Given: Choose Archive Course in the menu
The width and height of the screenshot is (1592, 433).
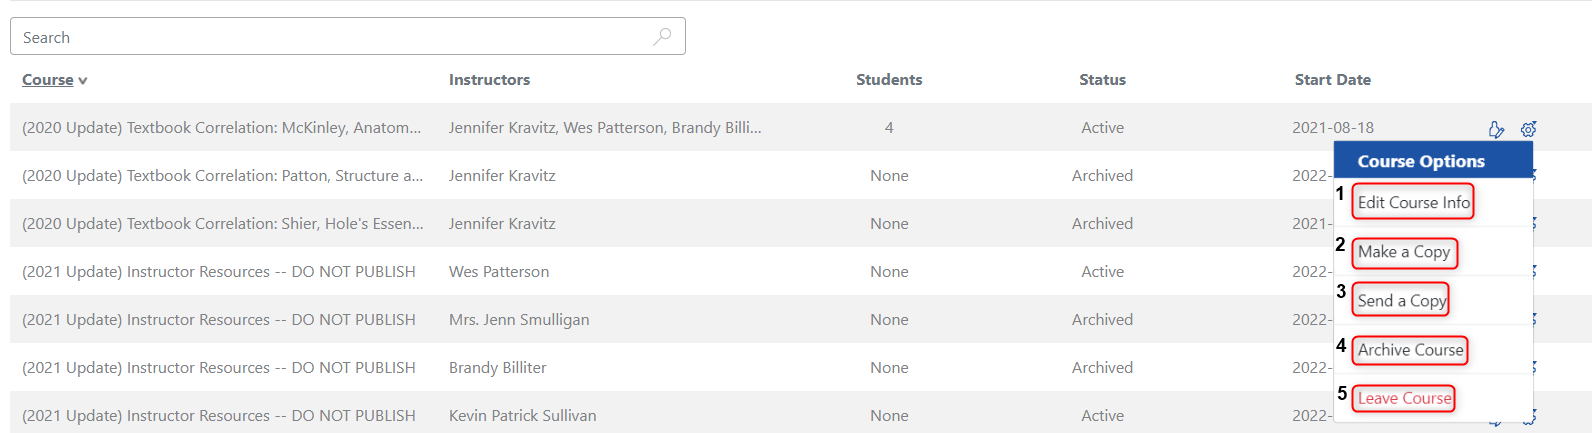Looking at the screenshot, I should coord(1410,350).
